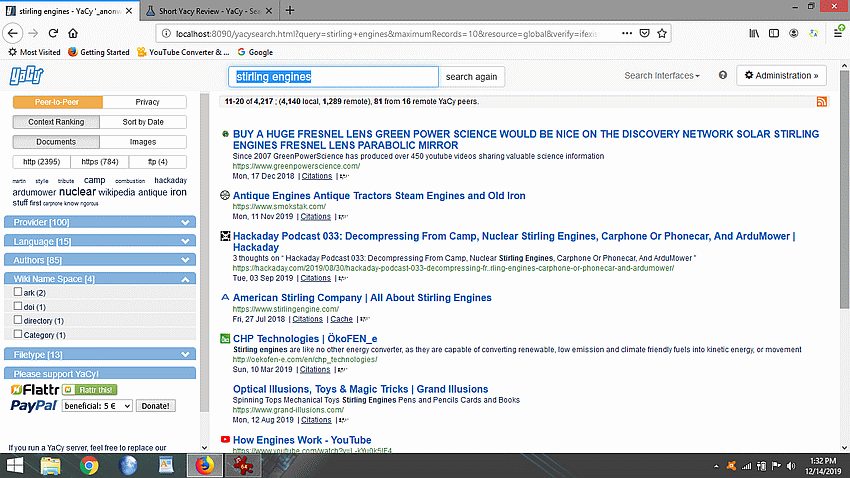Switch to Short Yacy Review tab
The height and width of the screenshot is (478, 850).
click(x=209, y=11)
